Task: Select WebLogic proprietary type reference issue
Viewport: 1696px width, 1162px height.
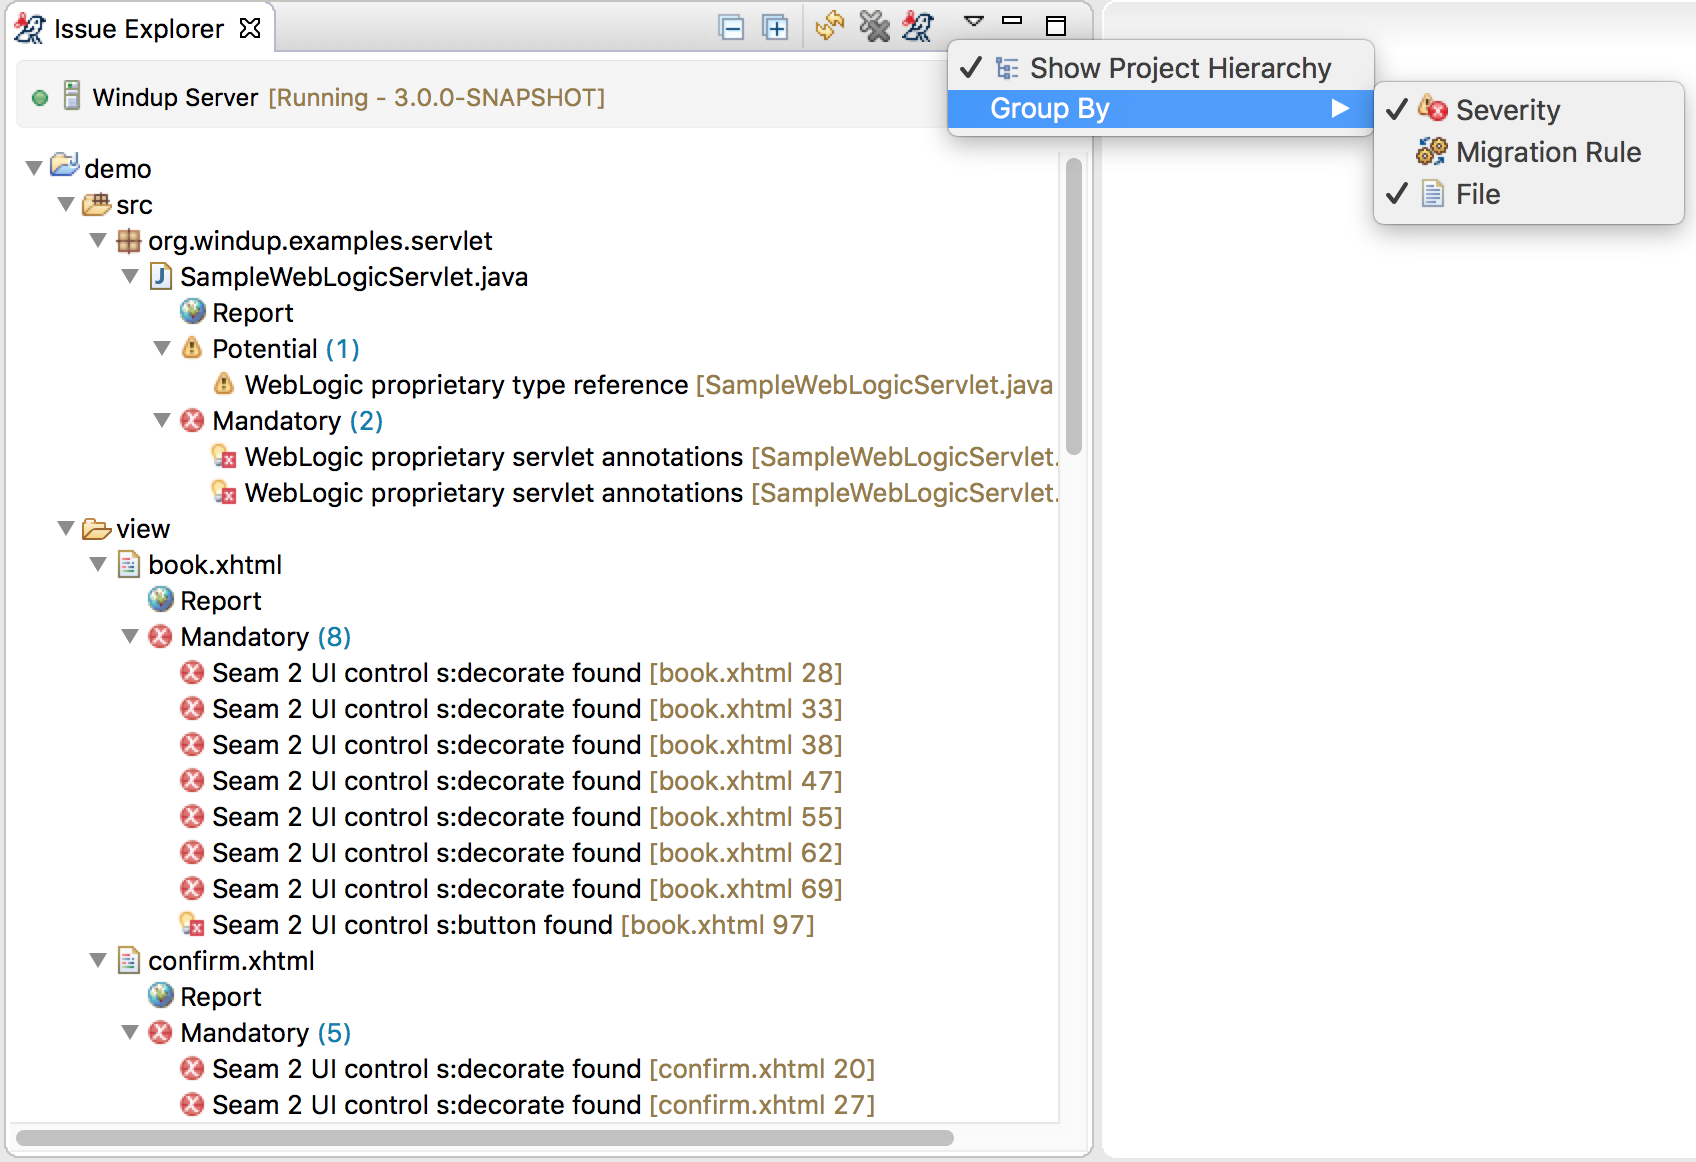Action: click(x=465, y=385)
